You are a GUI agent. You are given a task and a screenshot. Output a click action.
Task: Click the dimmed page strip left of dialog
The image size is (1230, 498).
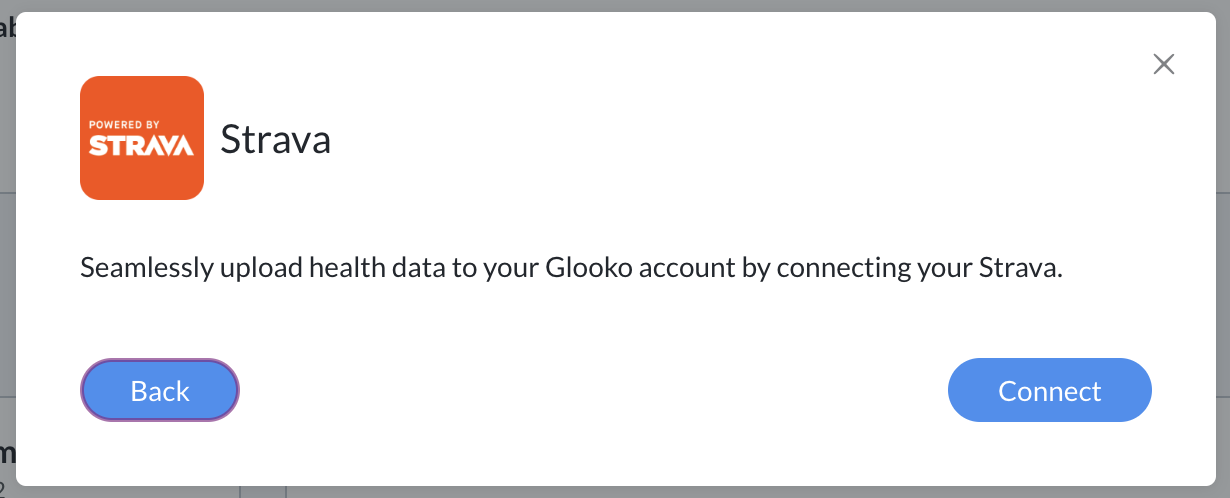(x=7, y=250)
